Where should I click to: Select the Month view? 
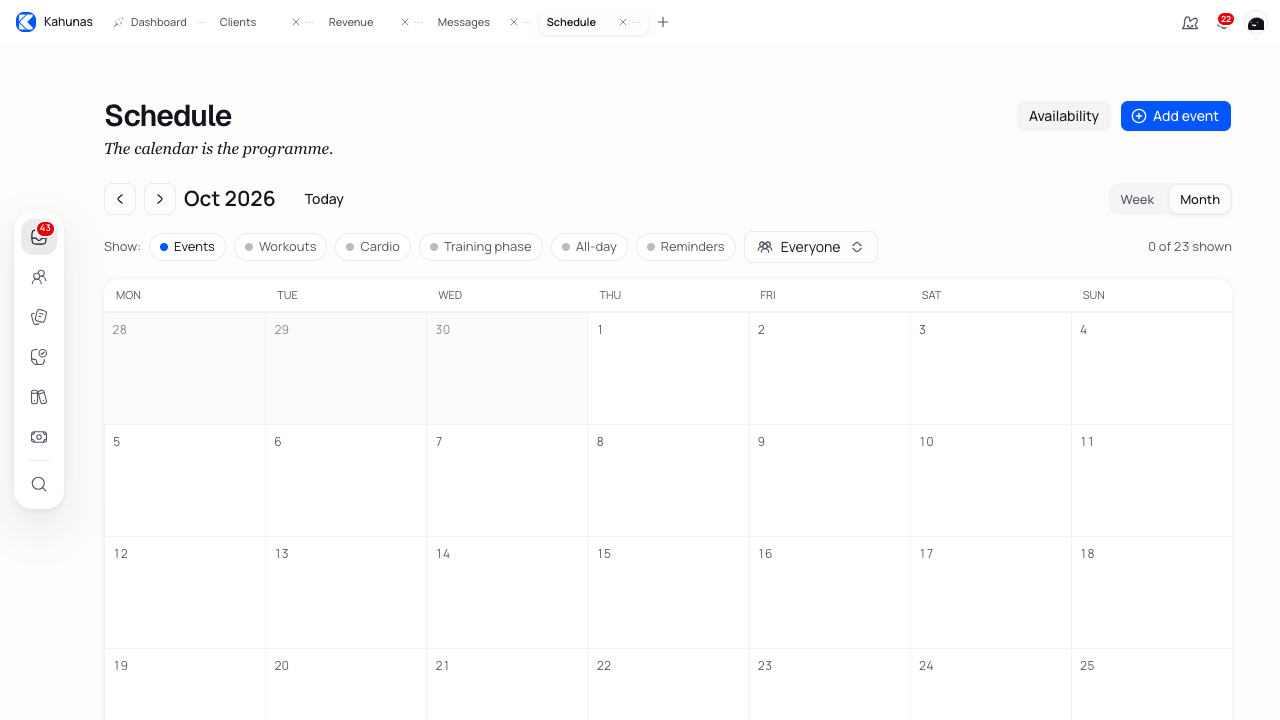pos(1200,199)
